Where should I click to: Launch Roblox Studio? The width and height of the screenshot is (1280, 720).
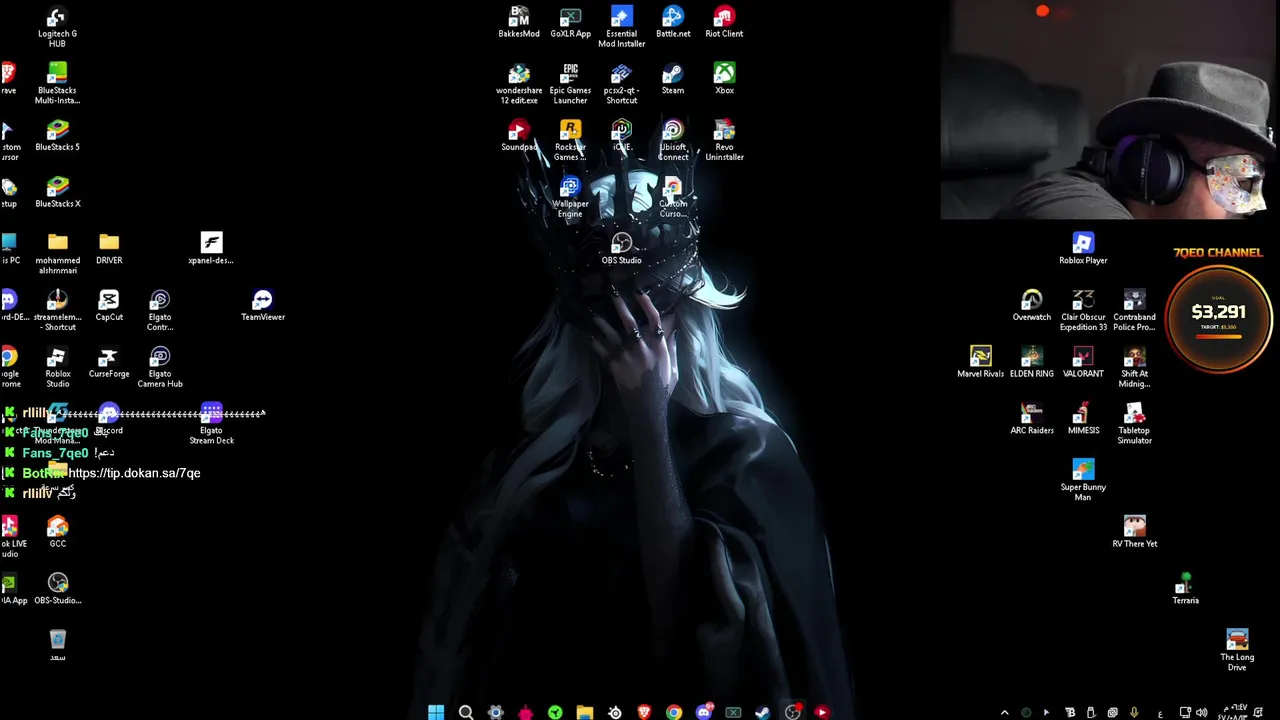coord(57,368)
